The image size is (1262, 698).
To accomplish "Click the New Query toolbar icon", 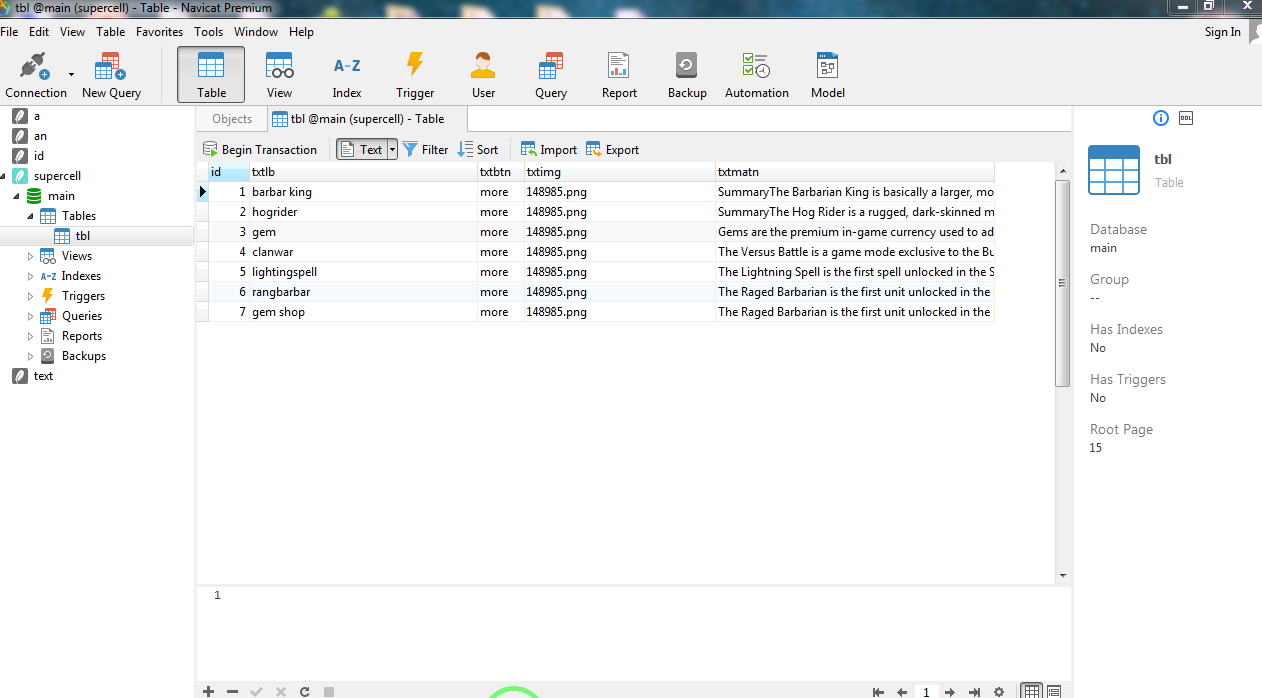I will (111, 75).
